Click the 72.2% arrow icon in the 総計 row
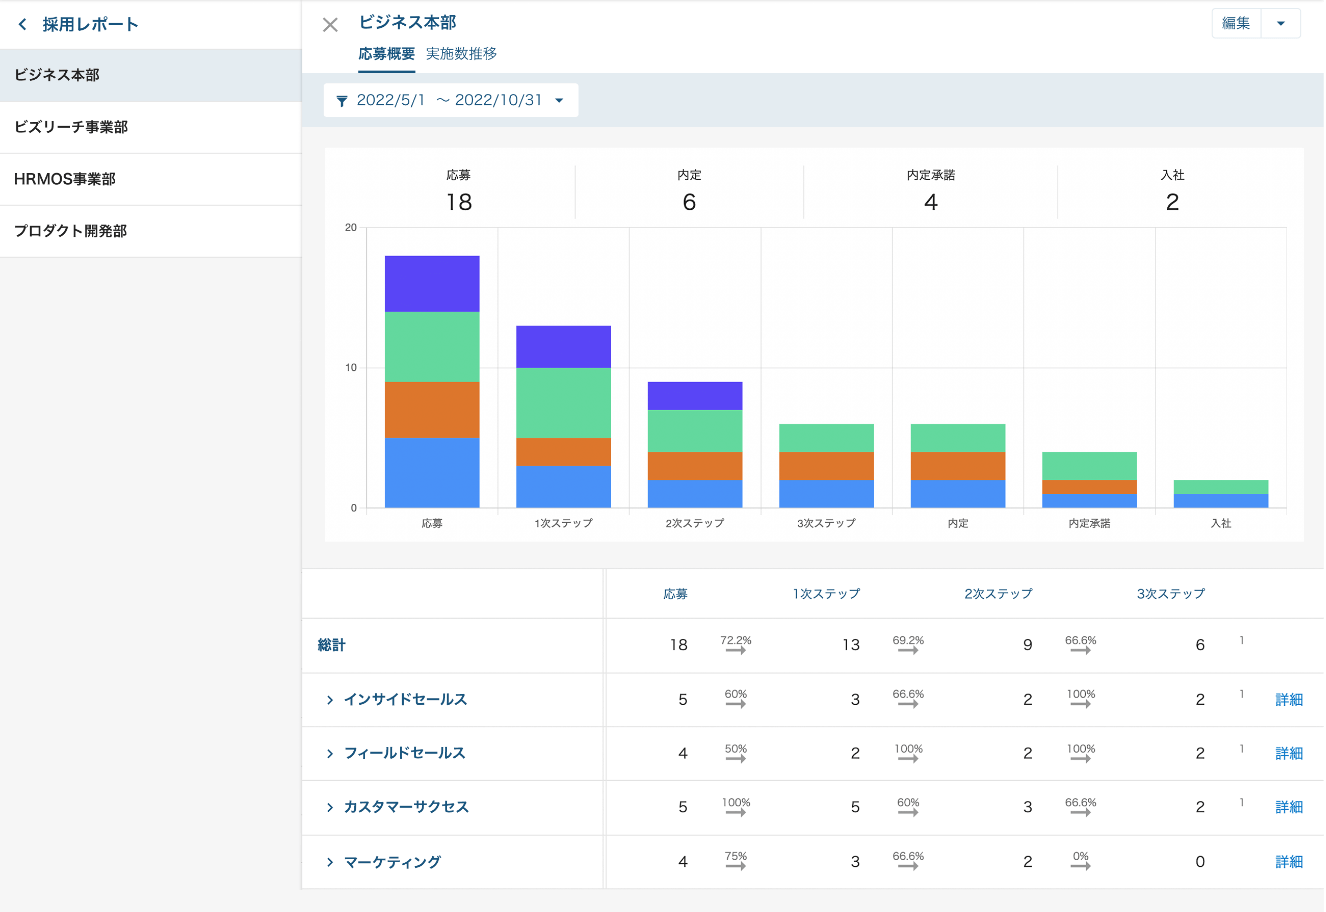1326x912 pixels. pyautogui.click(x=736, y=650)
